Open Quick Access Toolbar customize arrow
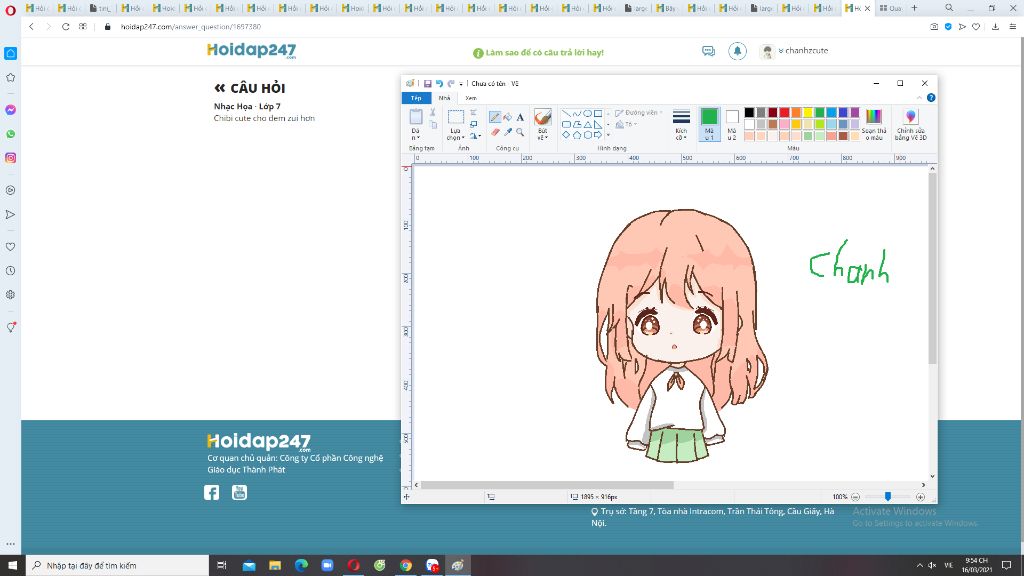This screenshot has height=576, width=1024. pos(461,84)
